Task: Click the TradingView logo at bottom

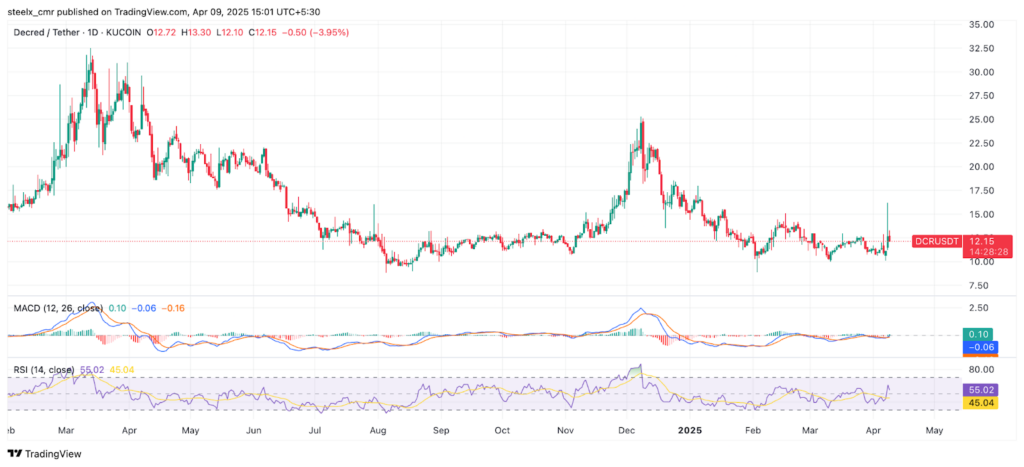Action: pyautogui.click(x=44, y=453)
